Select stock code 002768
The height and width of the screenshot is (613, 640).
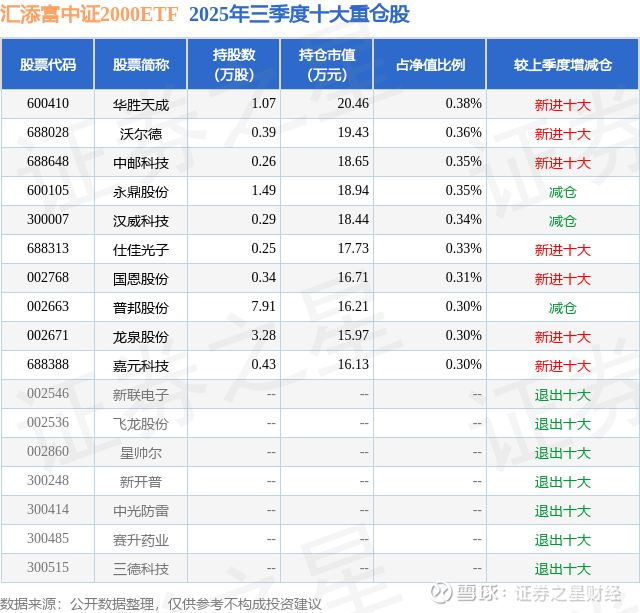coord(48,278)
